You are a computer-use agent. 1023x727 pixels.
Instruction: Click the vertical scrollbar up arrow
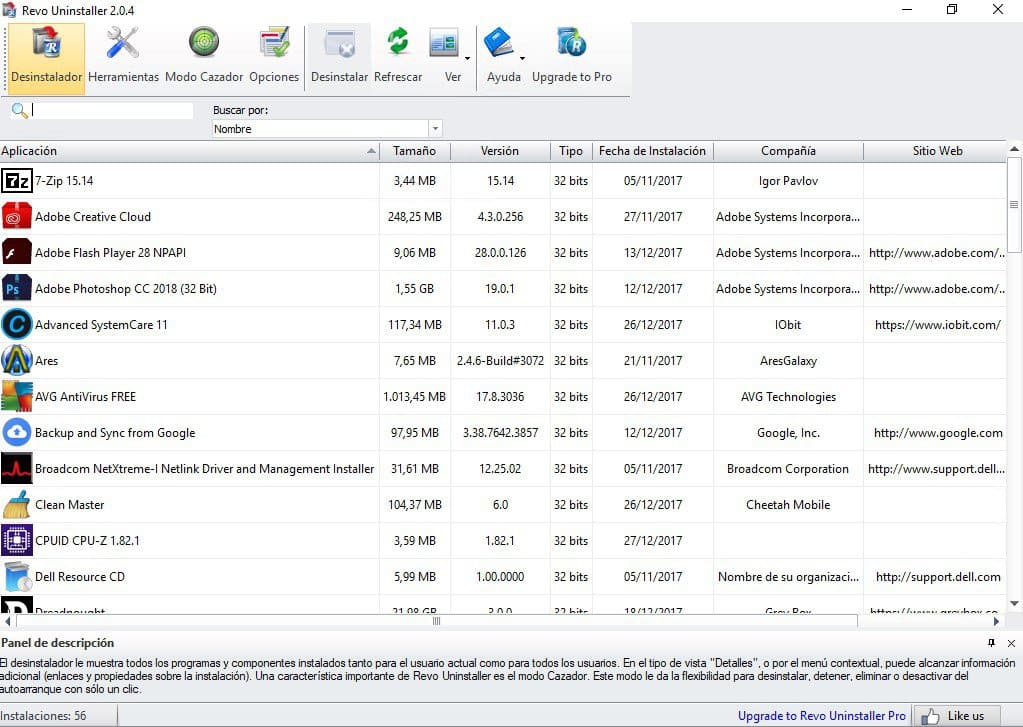coord(1015,149)
